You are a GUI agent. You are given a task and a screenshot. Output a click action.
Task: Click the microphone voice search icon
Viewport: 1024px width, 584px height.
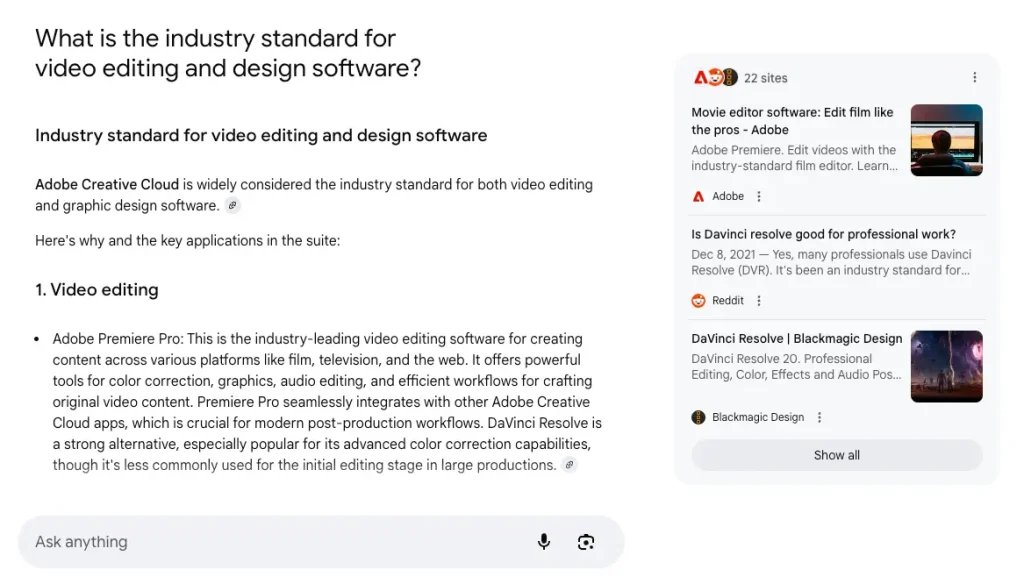[x=543, y=542]
